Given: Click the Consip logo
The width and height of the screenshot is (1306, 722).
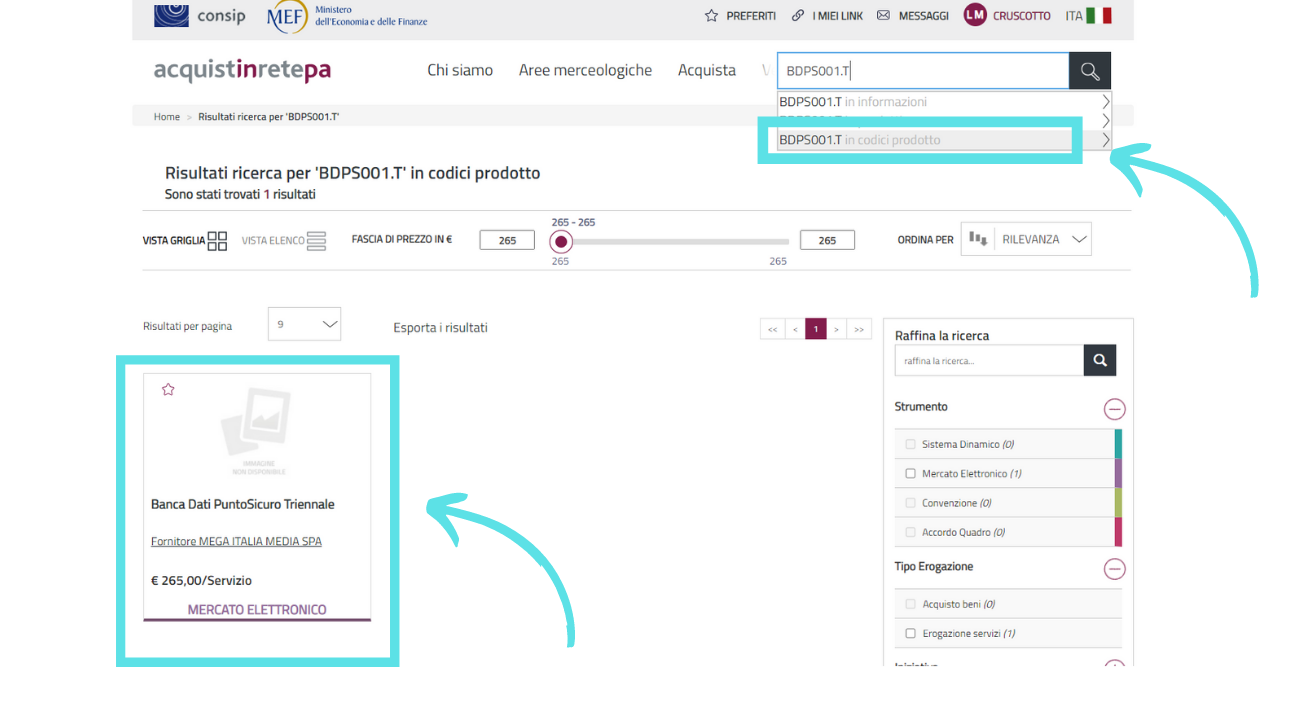Looking at the screenshot, I should point(199,16).
